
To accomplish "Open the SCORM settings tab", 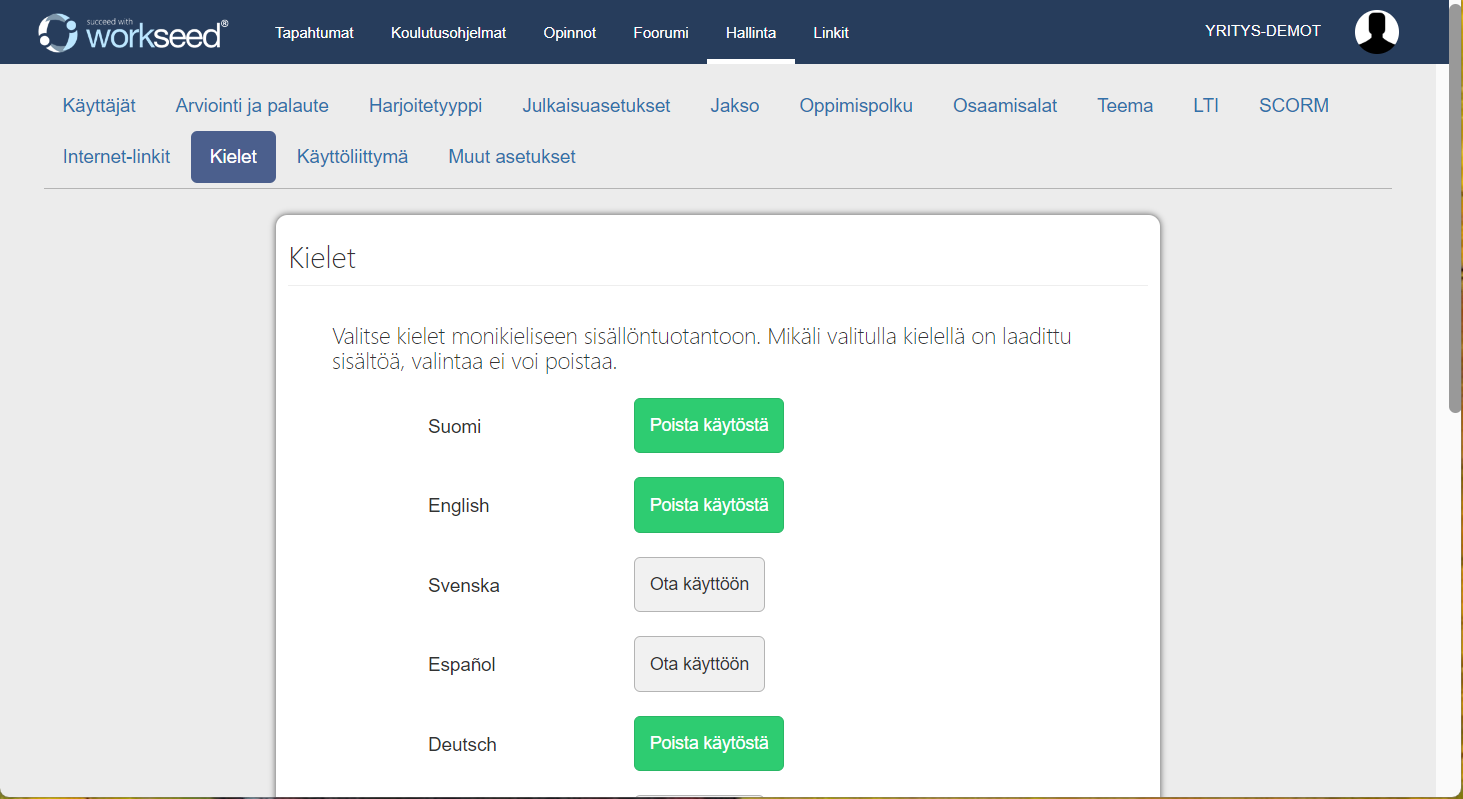I will (x=1293, y=106).
